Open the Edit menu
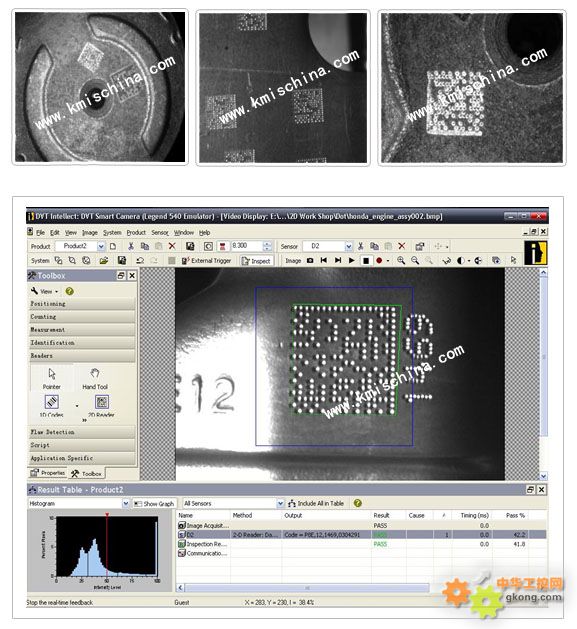The height and width of the screenshot is (629, 577). [55, 232]
